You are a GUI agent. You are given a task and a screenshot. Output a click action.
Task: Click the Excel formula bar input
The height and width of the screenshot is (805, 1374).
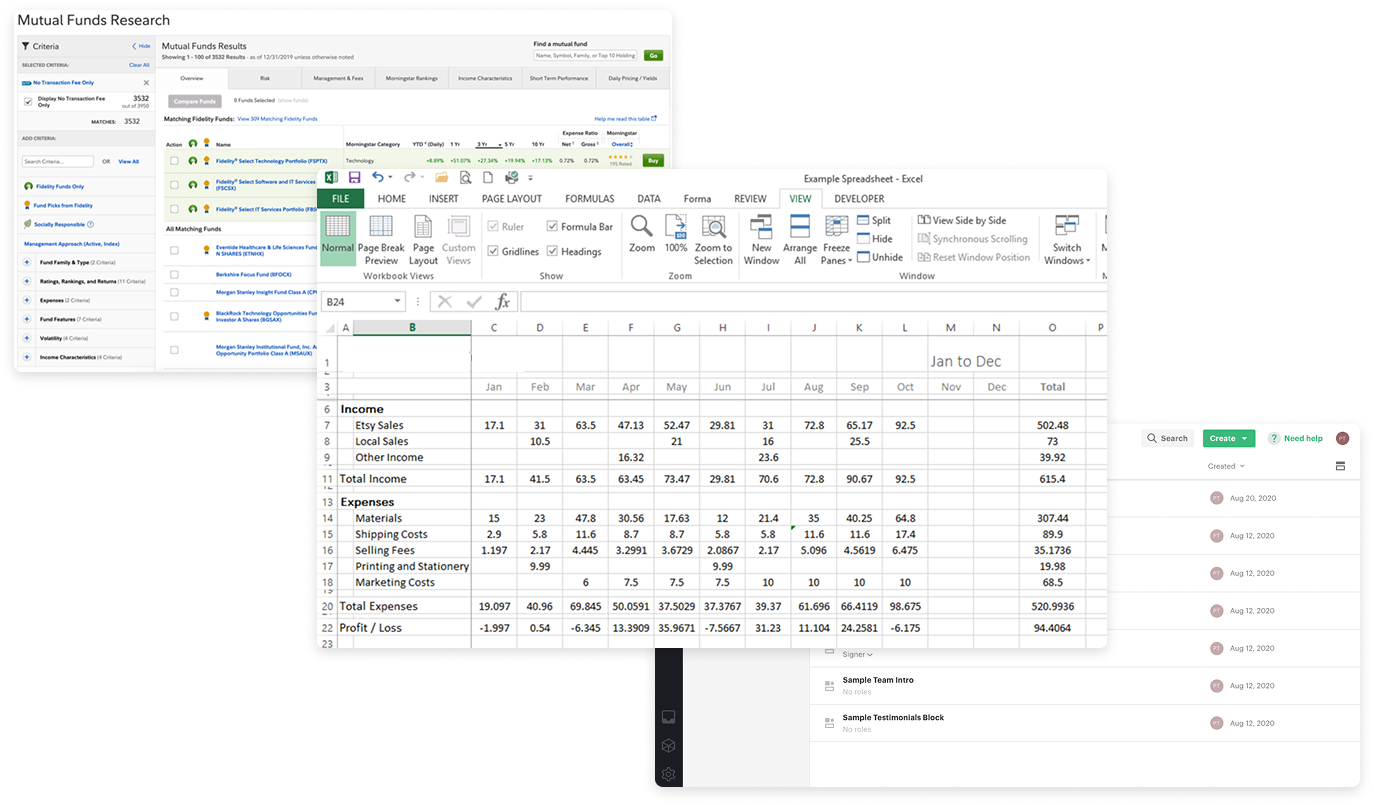[813, 301]
